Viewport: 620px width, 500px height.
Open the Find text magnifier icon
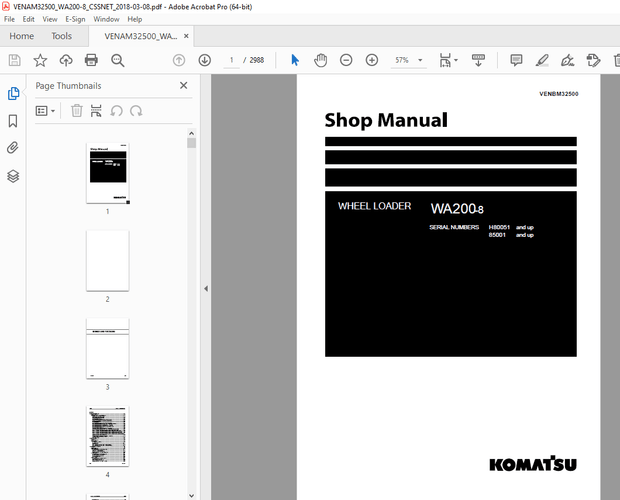click(x=117, y=60)
